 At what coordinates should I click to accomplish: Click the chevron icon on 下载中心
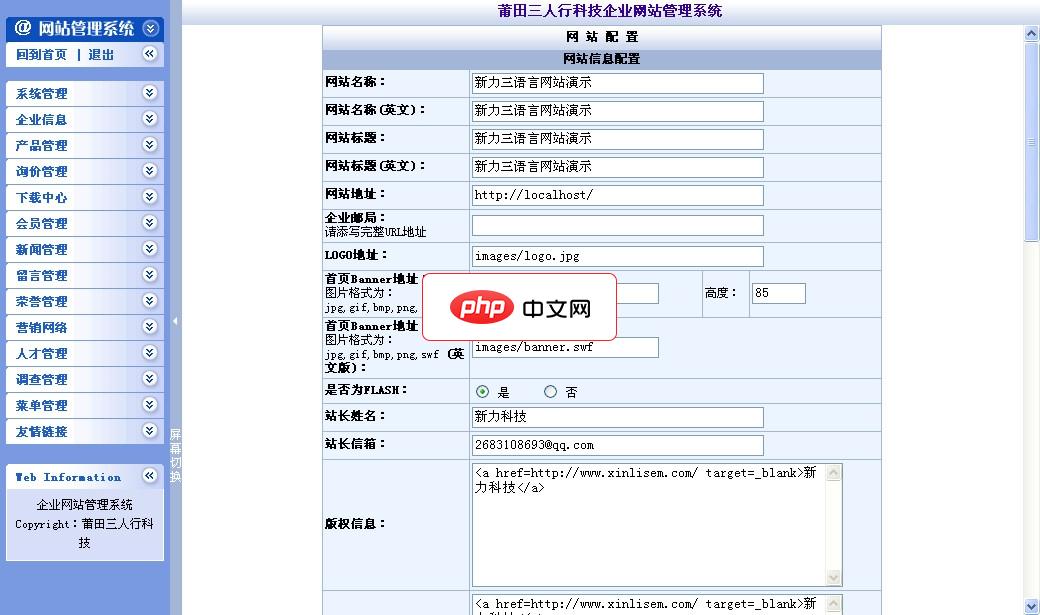click(149, 197)
